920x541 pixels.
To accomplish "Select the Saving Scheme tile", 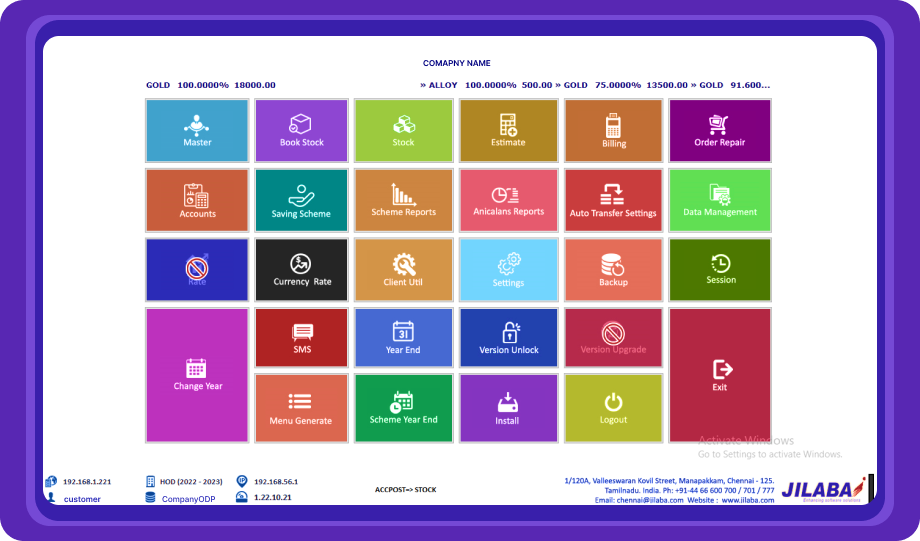I will [301, 201].
